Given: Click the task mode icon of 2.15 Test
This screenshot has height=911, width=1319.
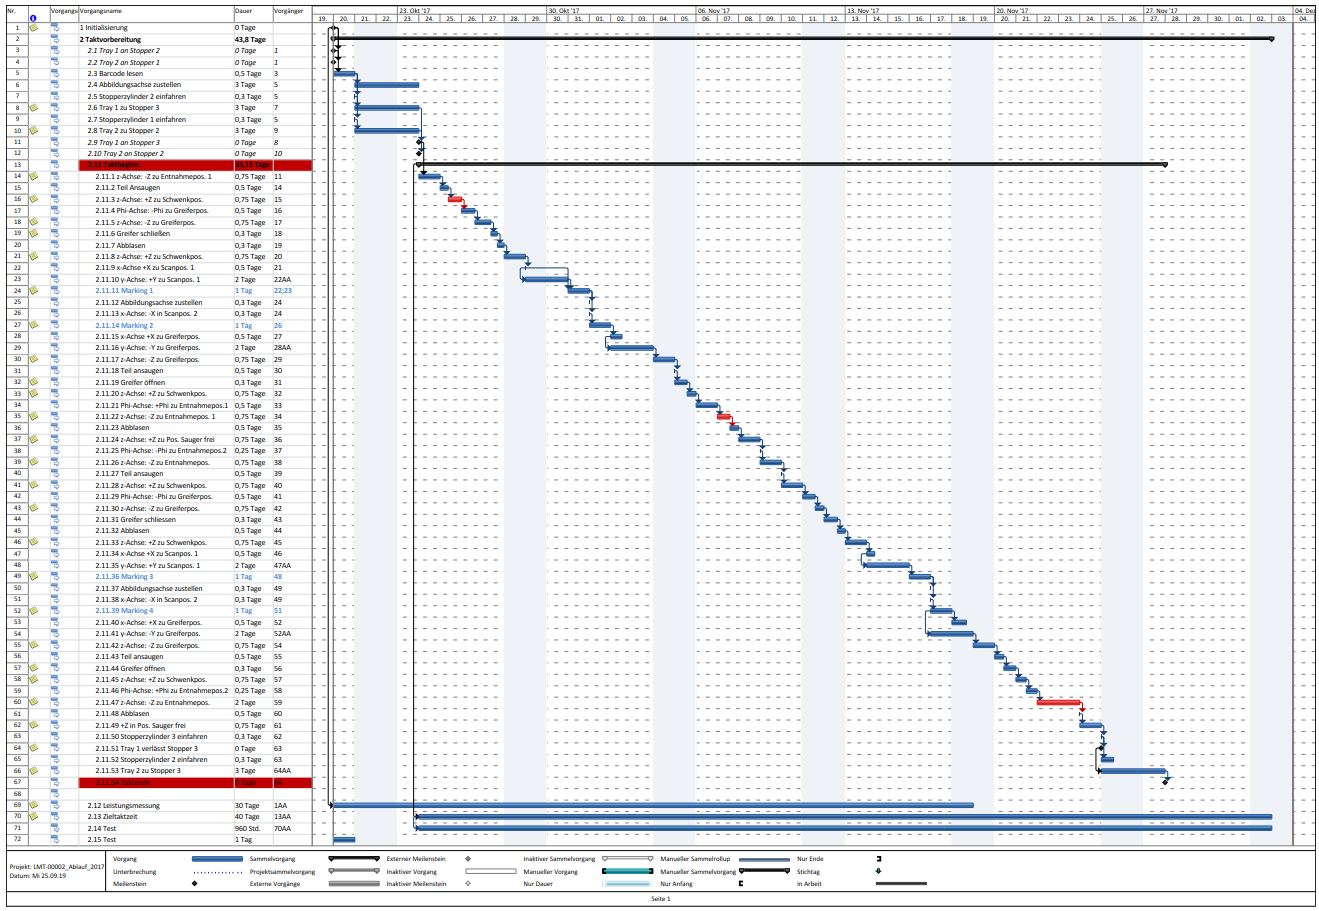Looking at the screenshot, I should [55, 840].
